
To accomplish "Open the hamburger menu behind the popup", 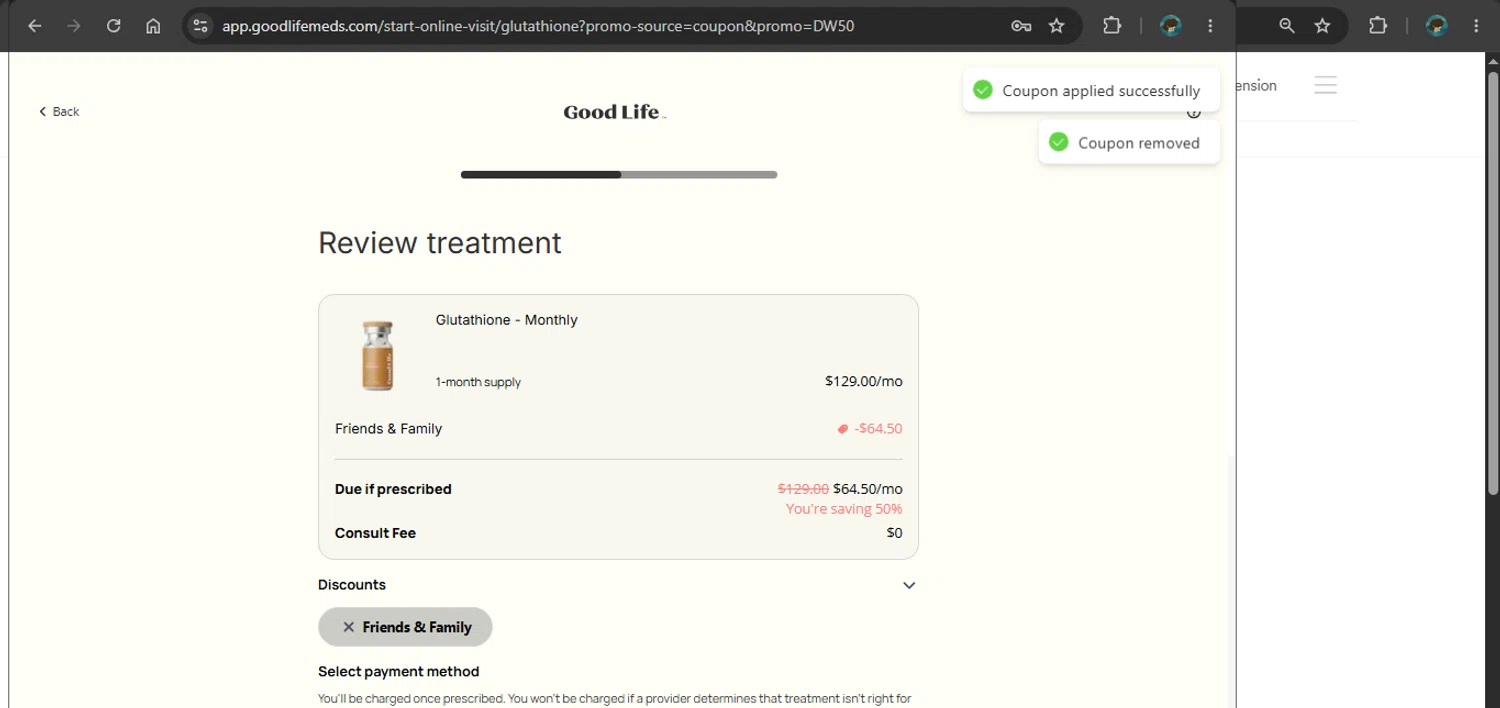I will click(x=1326, y=85).
